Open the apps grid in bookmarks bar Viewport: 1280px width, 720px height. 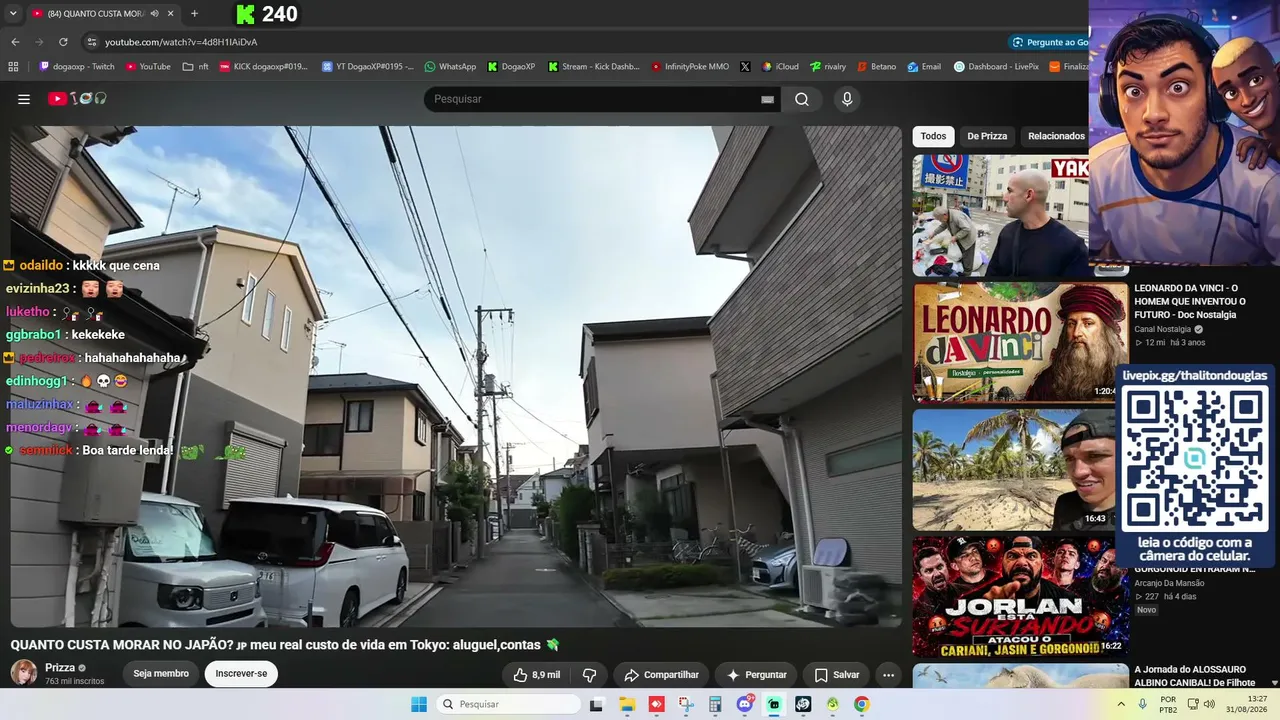point(13,67)
